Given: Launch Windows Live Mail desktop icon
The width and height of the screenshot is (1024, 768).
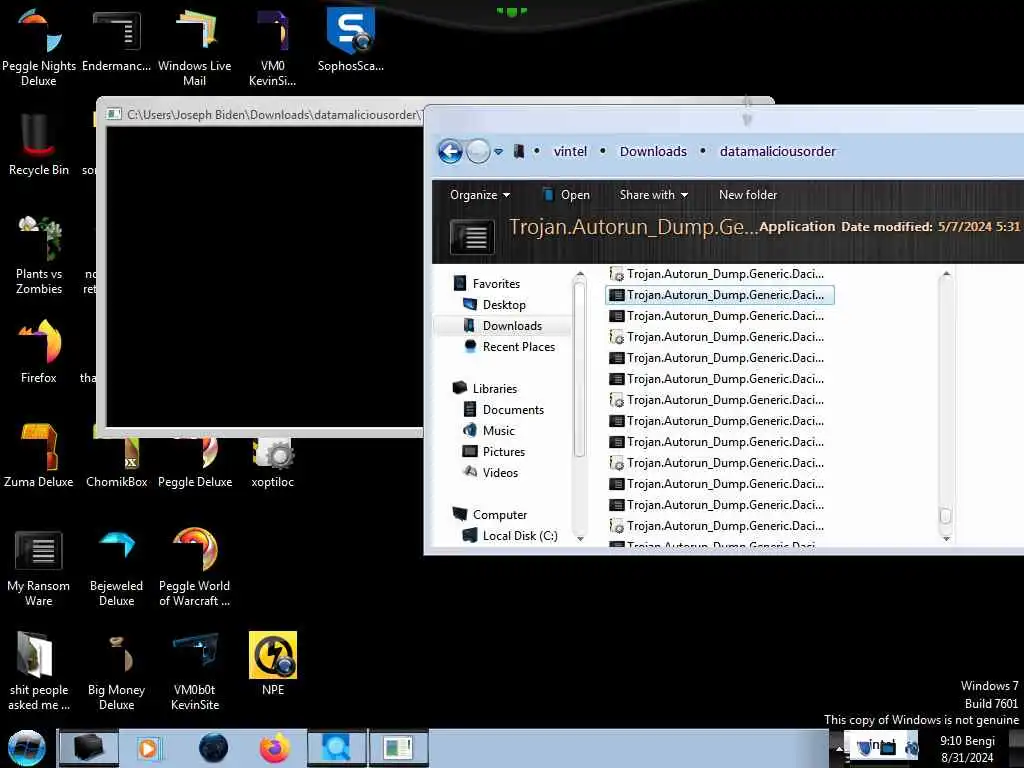Looking at the screenshot, I should tap(195, 47).
